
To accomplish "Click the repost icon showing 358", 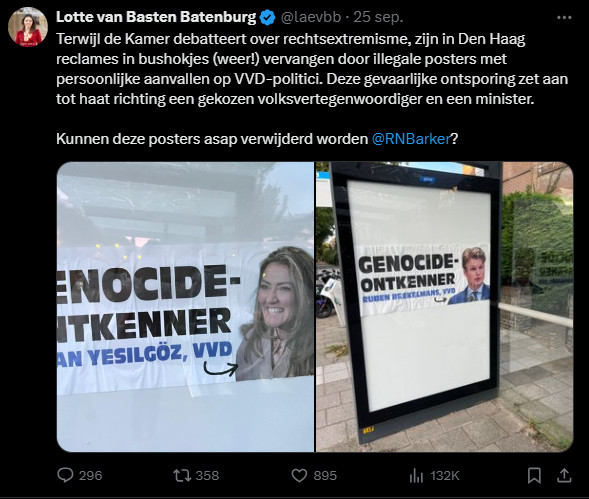I will (x=182, y=476).
